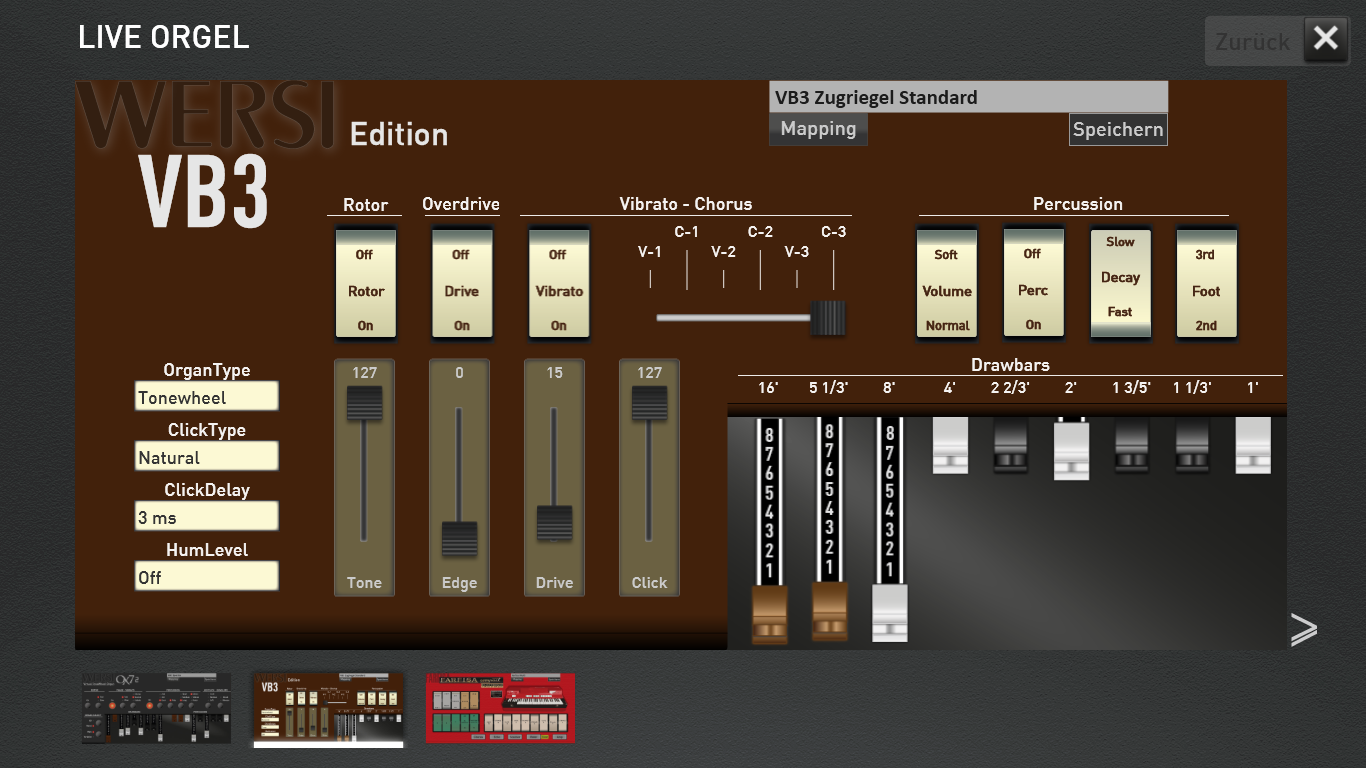The width and height of the screenshot is (1366, 768).
Task: Click the Mapping button
Action: pyautogui.click(x=818, y=129)
